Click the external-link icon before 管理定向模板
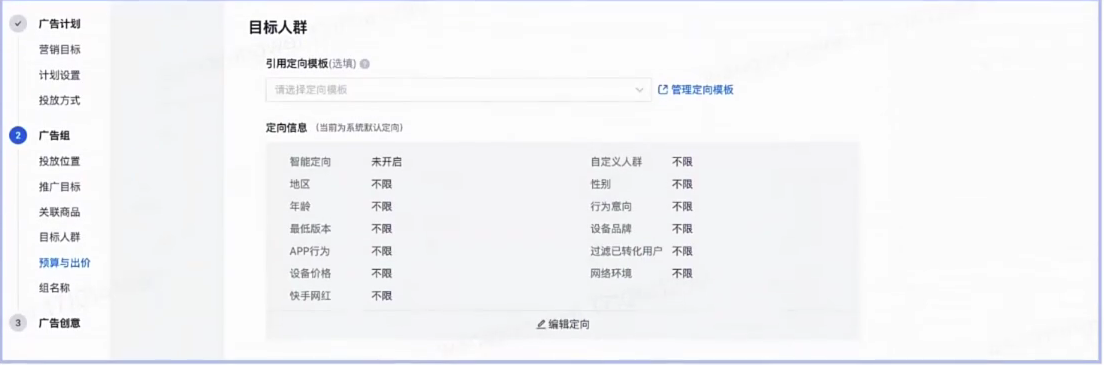The image size is (1104, 365). pos(662,90)
